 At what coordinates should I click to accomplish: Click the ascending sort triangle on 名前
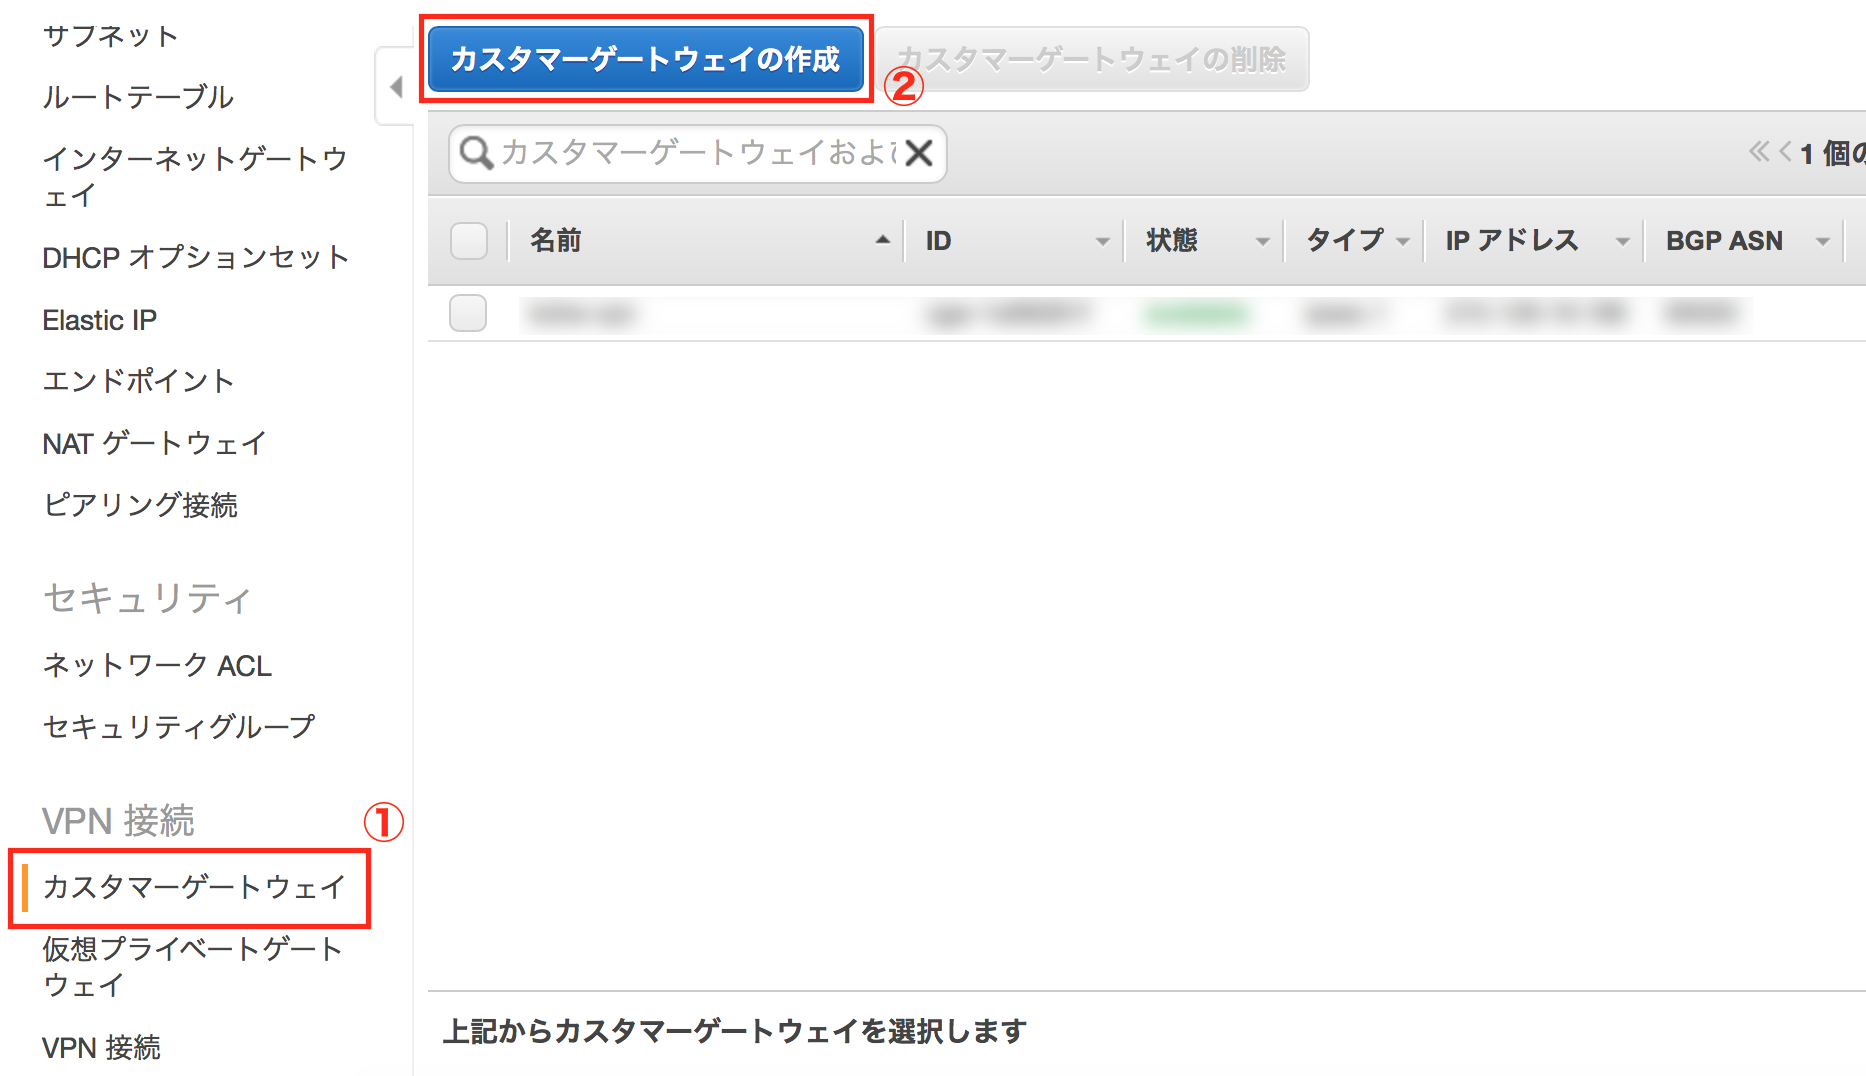coord(882,240)
